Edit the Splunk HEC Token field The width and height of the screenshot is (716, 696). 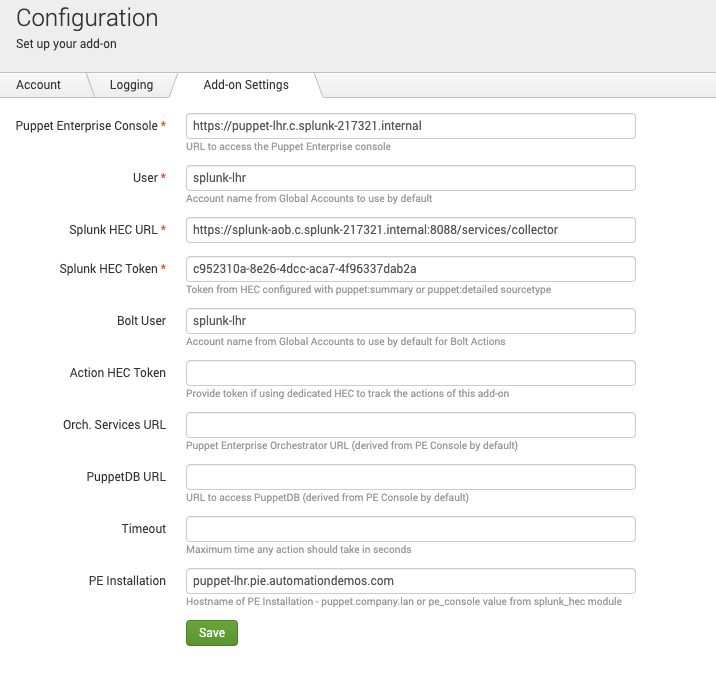[411, 269]
